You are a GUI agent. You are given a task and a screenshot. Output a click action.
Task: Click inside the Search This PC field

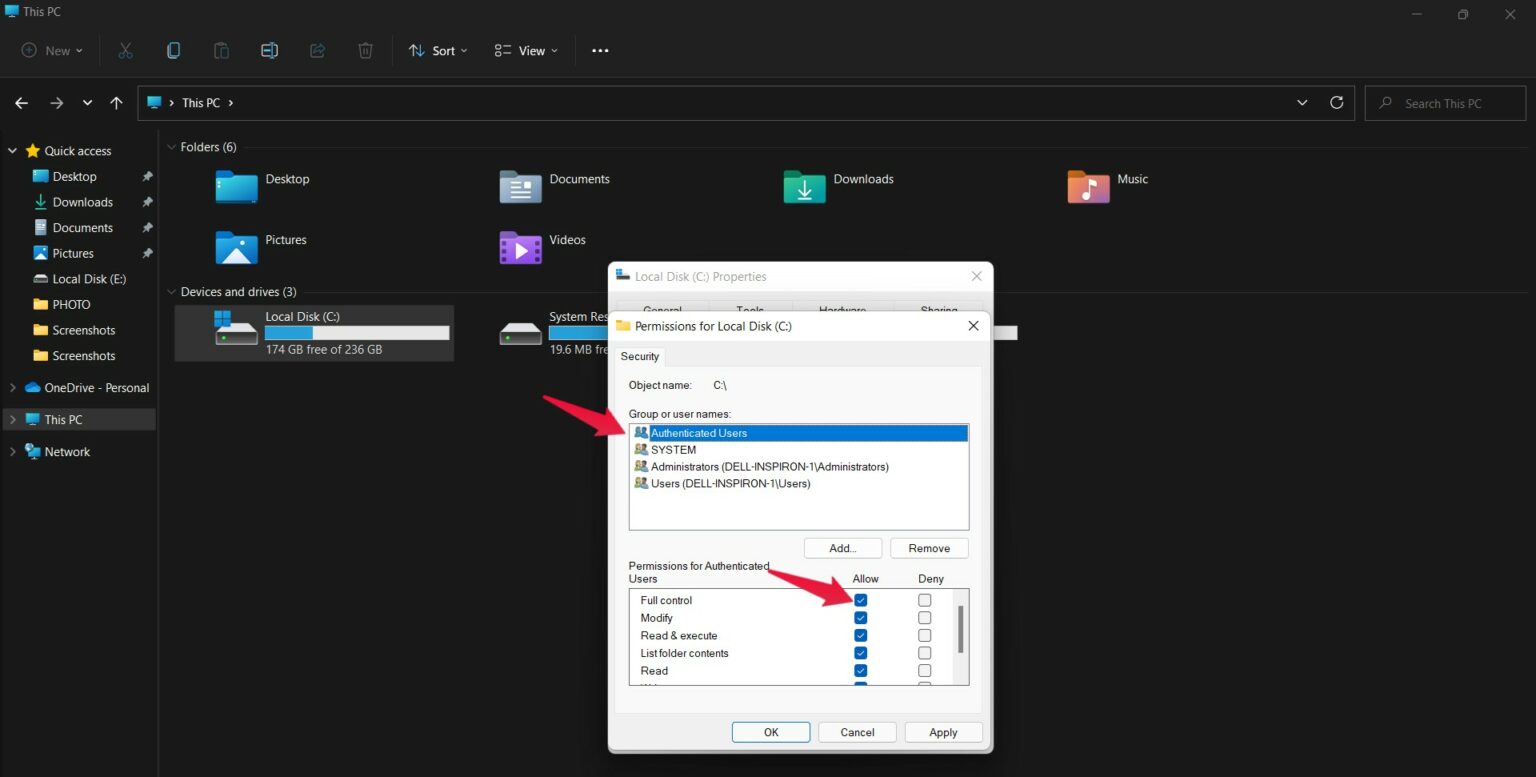click(x=1445, y=102)
